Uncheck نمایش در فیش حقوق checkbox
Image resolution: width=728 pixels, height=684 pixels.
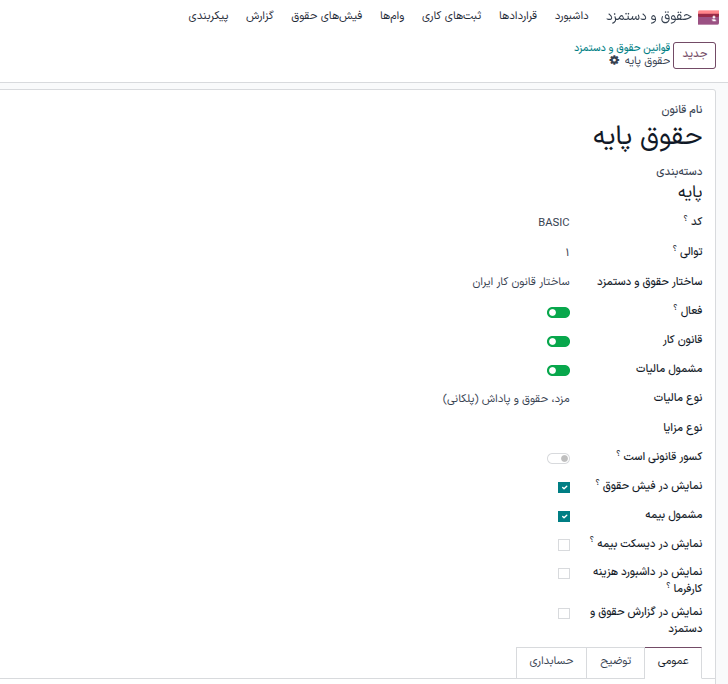(x=564, y=488)
